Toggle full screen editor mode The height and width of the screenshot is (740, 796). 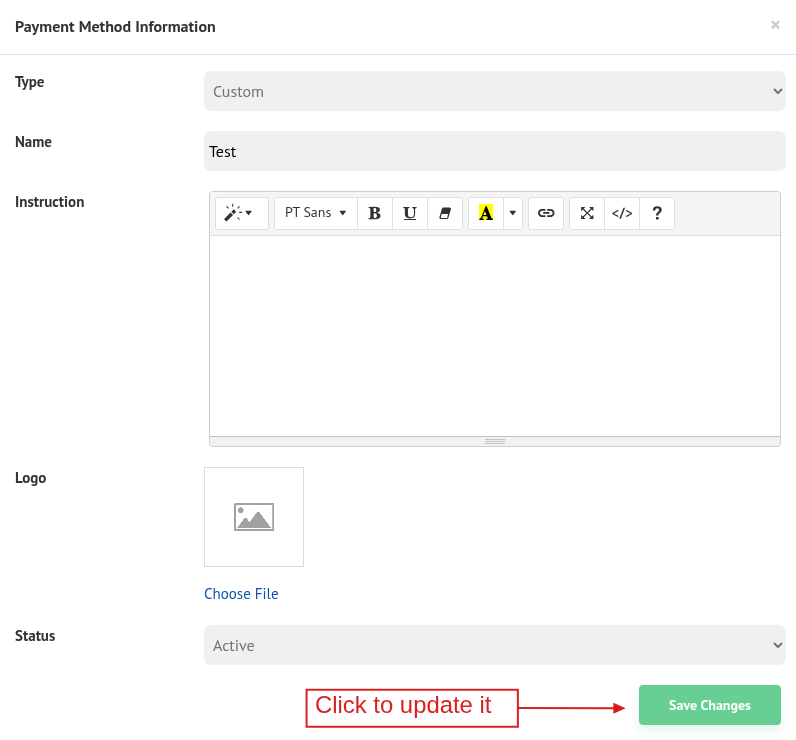click(x=587, y=213)
